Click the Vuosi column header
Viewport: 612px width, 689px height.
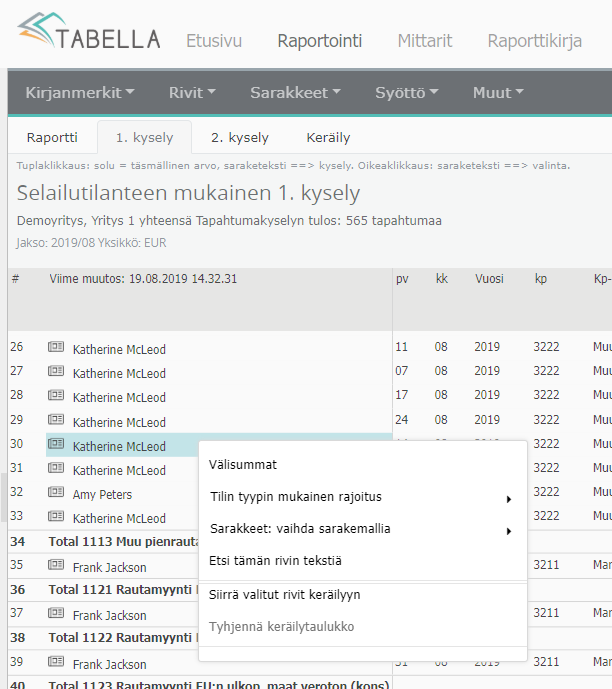coord(489,279)
